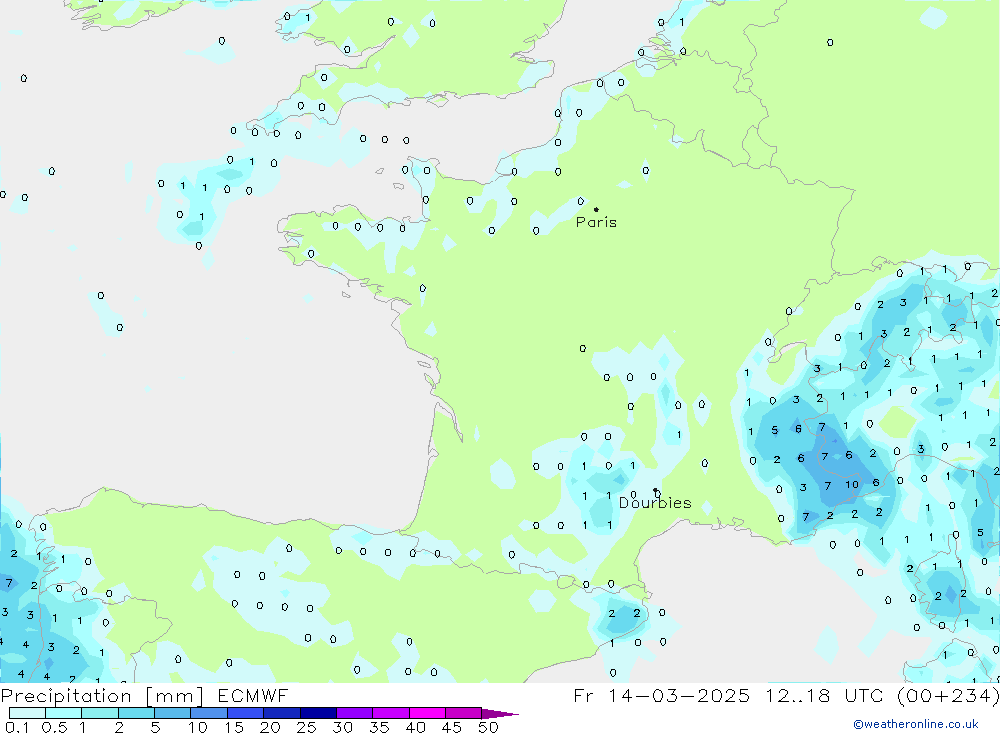Pick the 1–2 mm legend swatch
Screen dimensions: 1000x733
pyautogui.click(x=100, y=713)
